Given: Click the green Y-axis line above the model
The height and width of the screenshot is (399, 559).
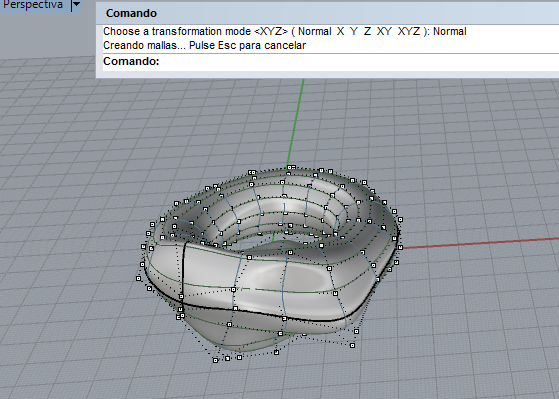Looking at the screenshot, I should point(297,121).
